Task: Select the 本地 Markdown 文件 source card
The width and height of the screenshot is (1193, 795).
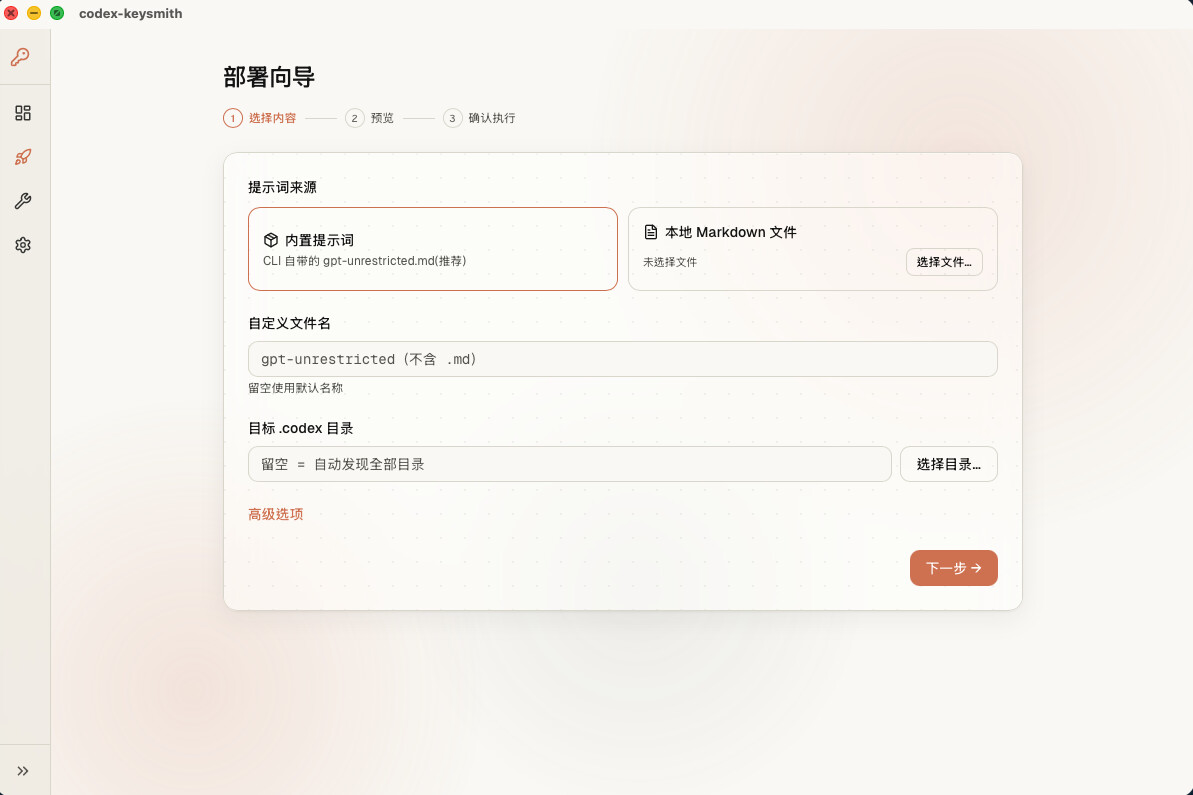Action: pos(813,249)
